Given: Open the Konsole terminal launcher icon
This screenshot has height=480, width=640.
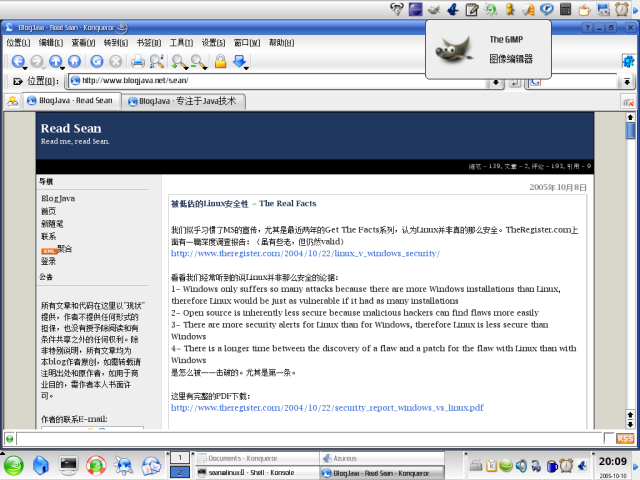Looking at the screenshot, I should (x=69, y=465).
